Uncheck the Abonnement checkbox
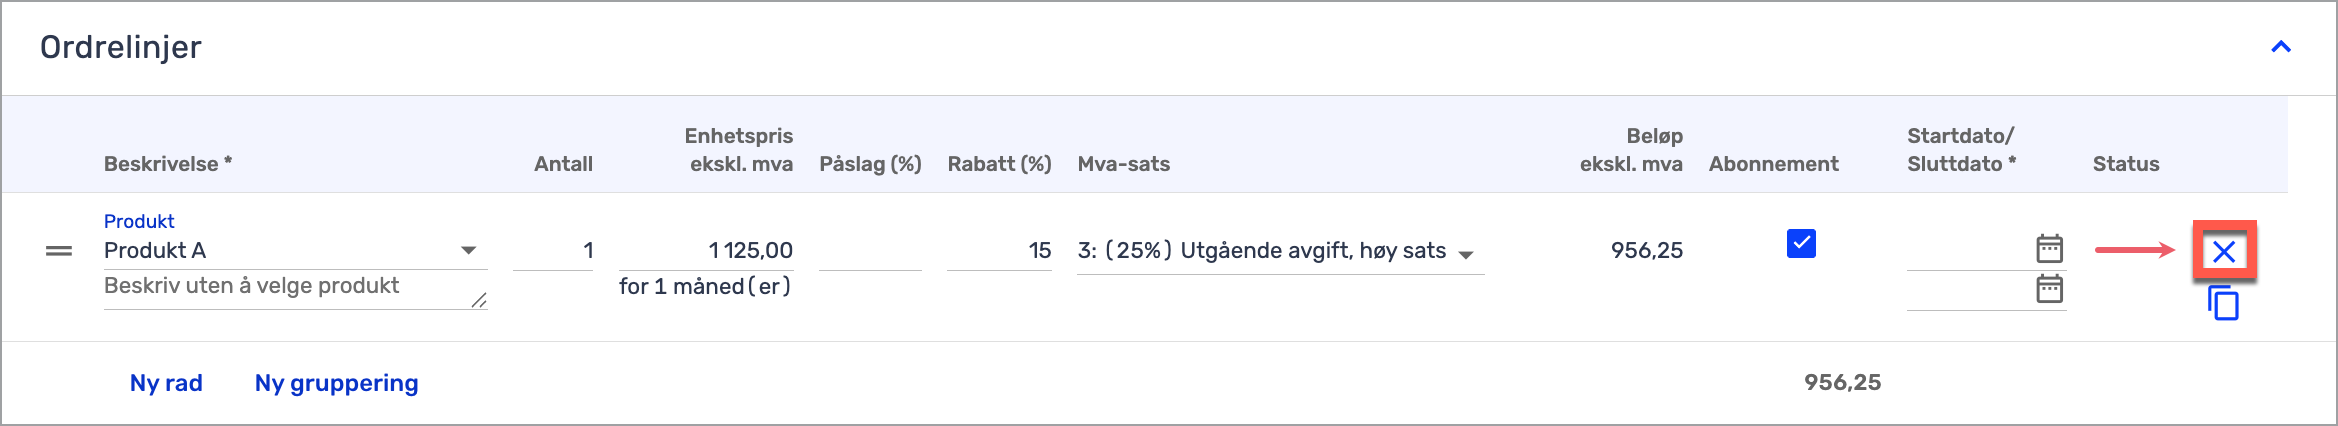2338x426 pixels. [x=1800, y=244]
